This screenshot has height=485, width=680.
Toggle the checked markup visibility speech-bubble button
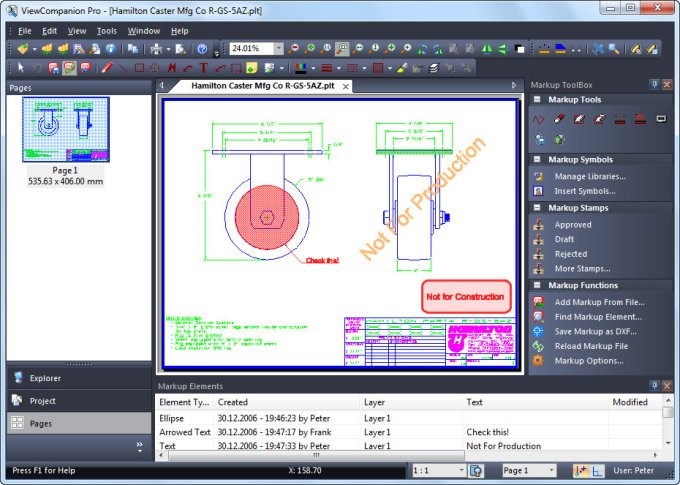(x=69, y=68)
